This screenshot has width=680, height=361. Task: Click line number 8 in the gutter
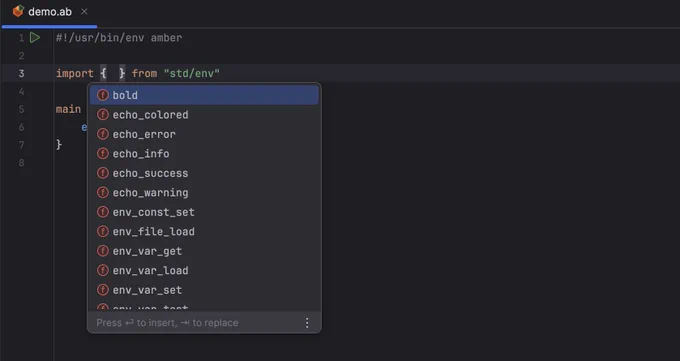pyautogui.click(x=21, y=163)
